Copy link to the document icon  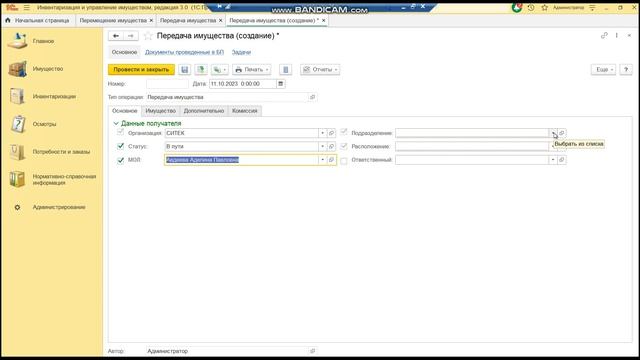604,36
